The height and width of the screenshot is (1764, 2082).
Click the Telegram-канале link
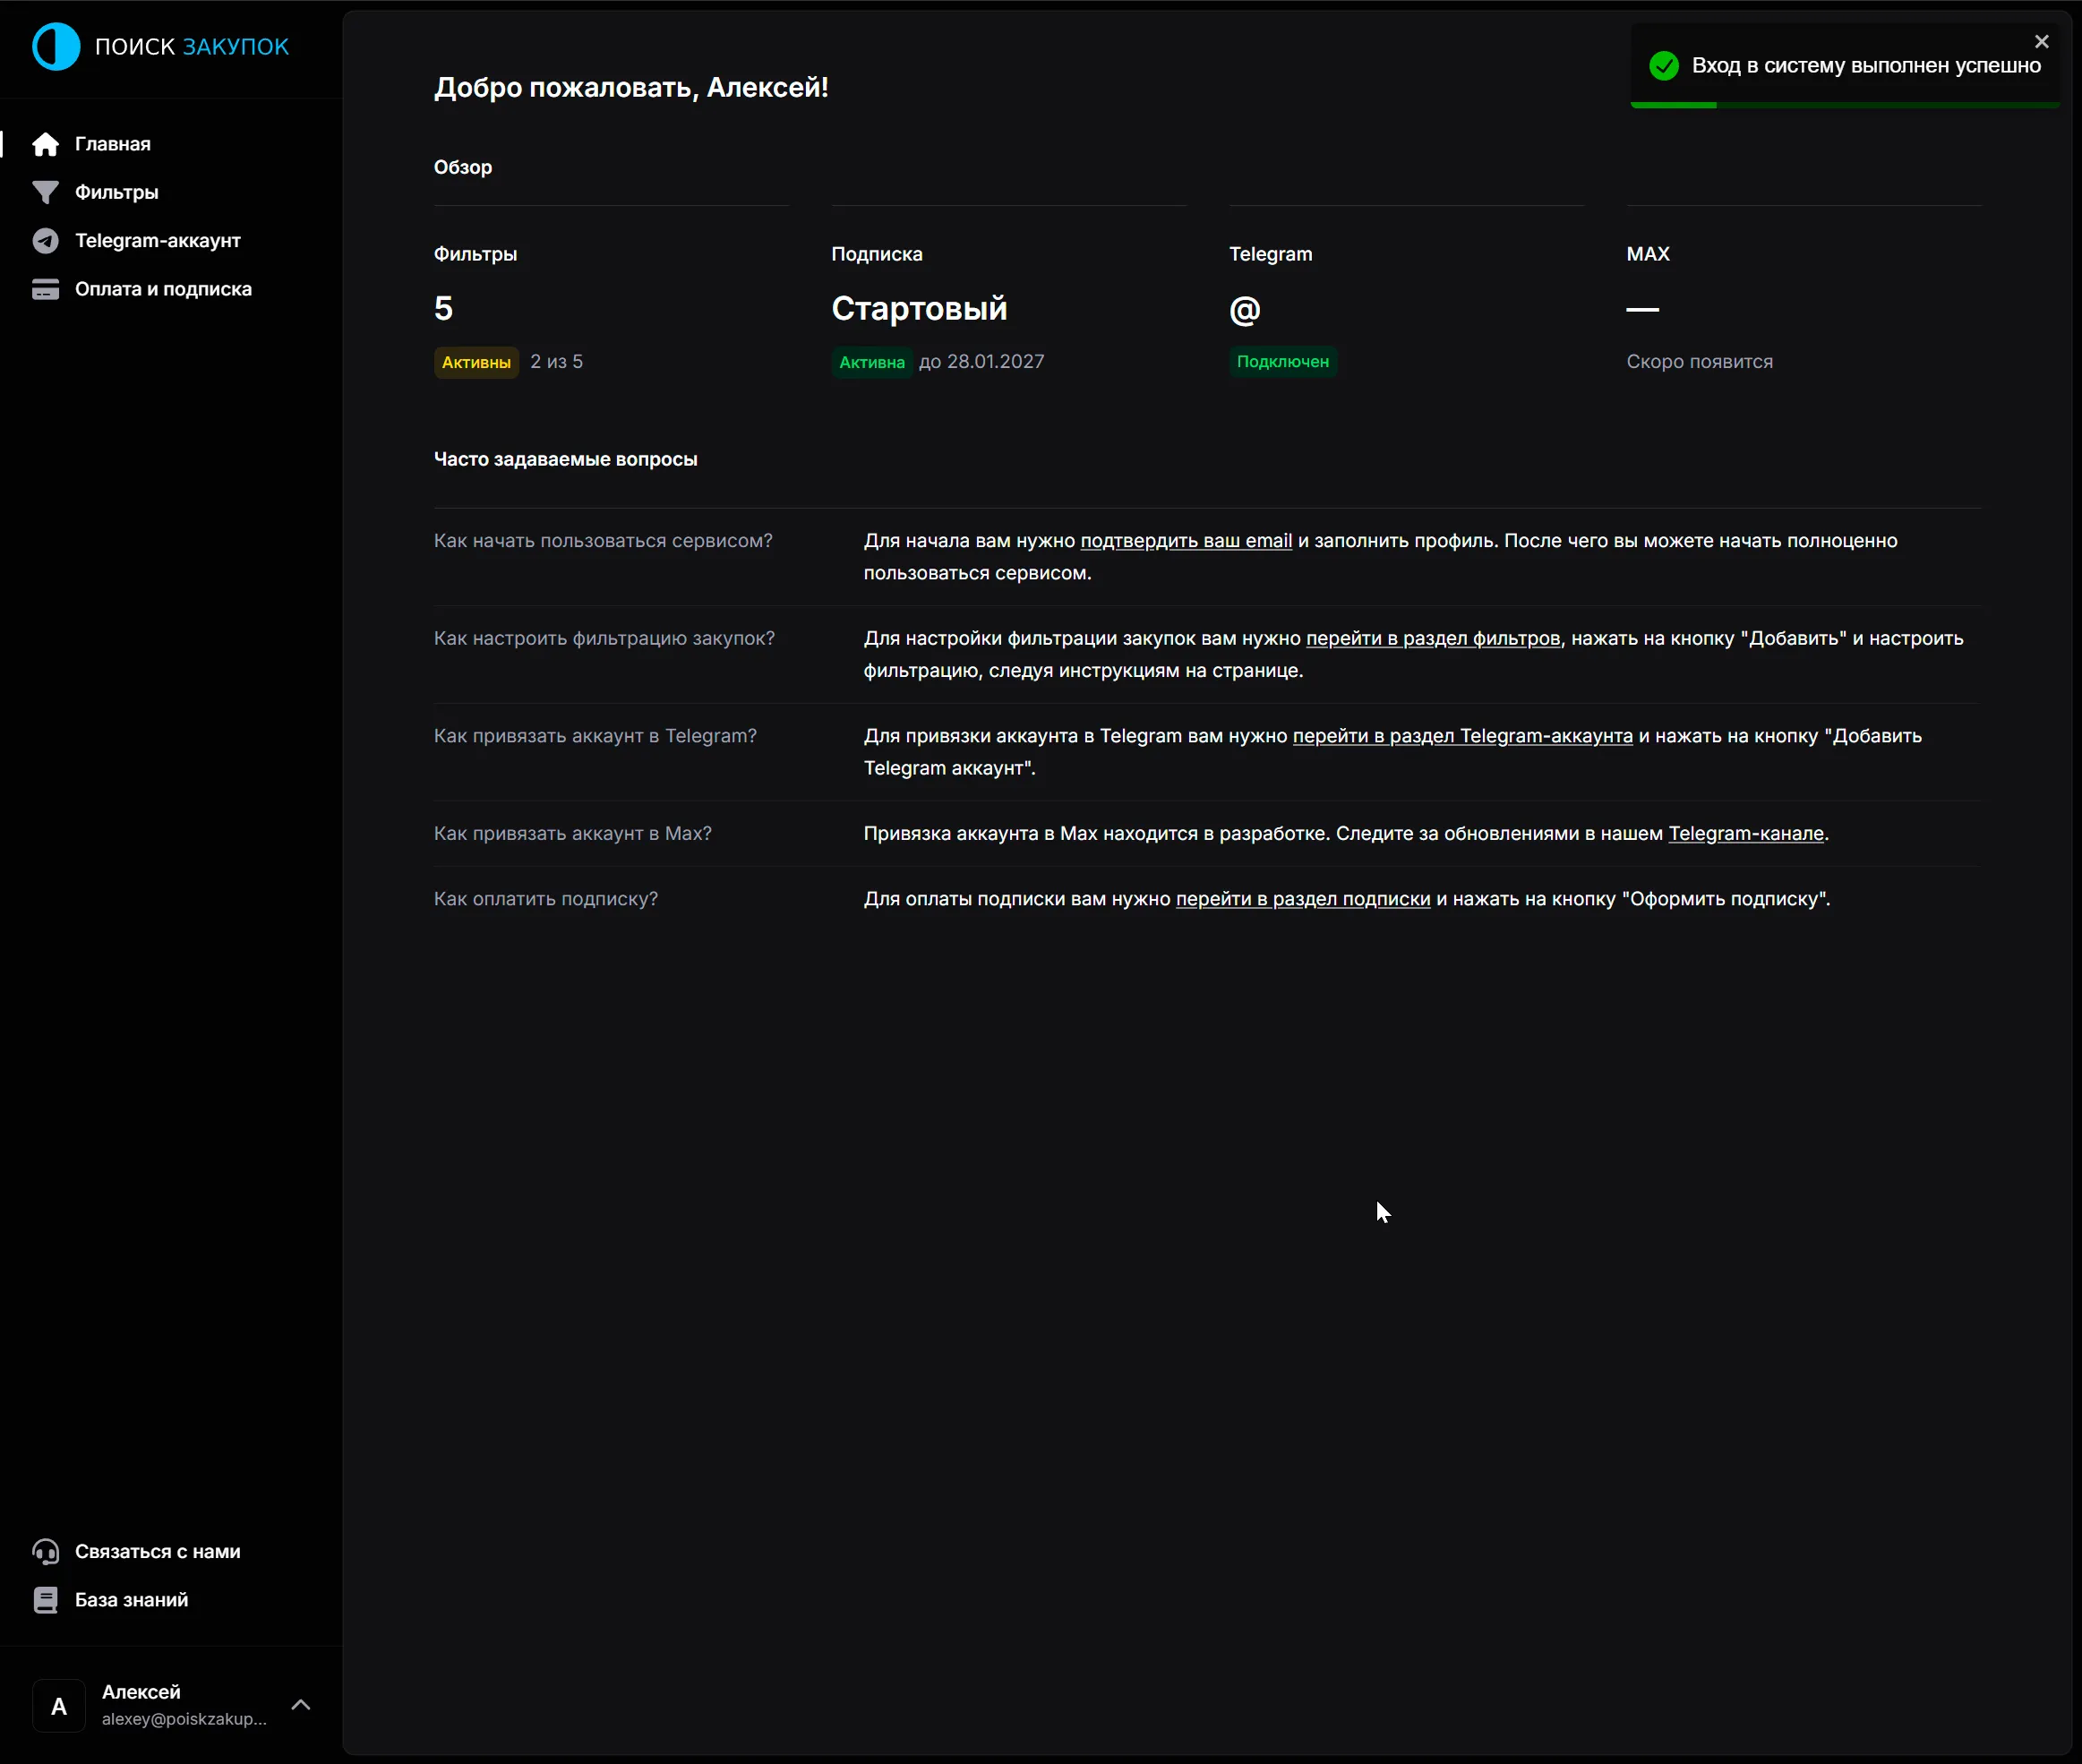pyautogui.click(x=1745, y=833)
